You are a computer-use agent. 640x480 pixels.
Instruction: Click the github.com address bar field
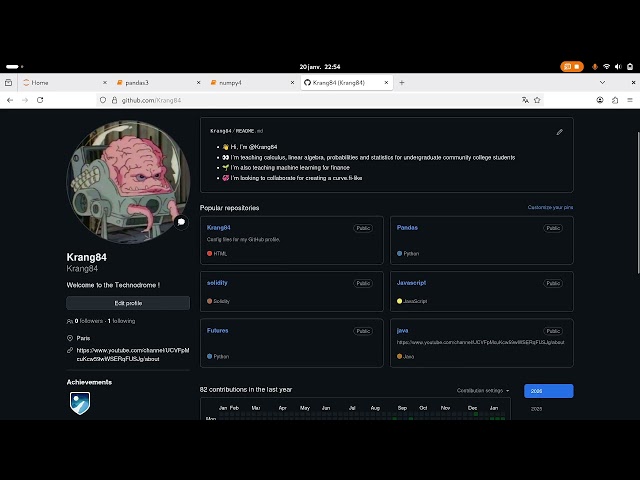point(300,100)
